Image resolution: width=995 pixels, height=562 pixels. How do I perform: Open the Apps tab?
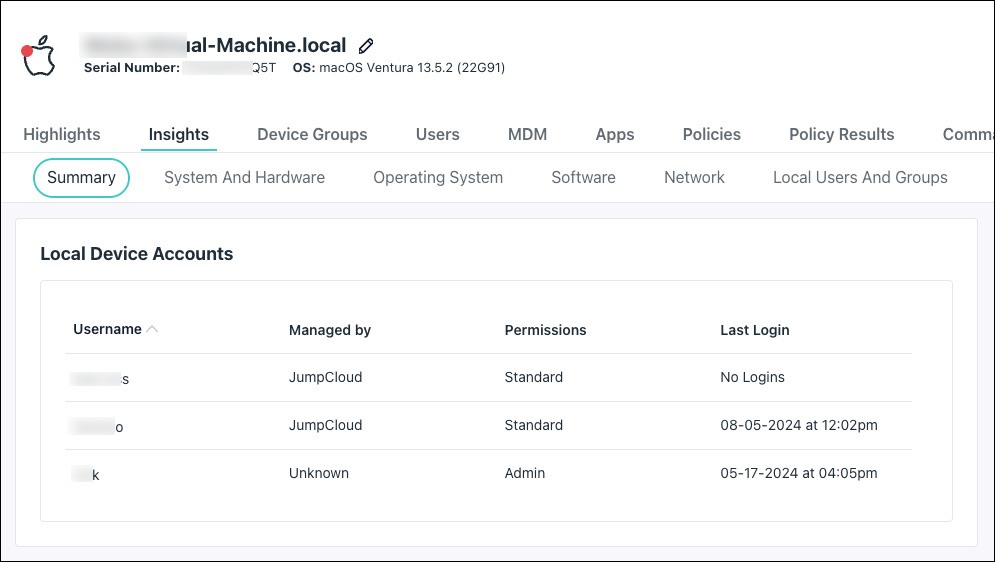coord(615,134)
